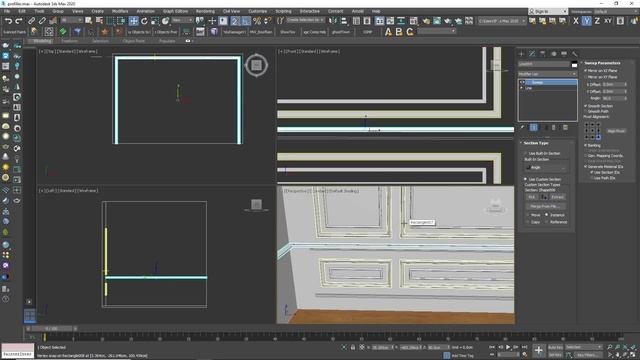Screen dimensions: 640x360
Task: Activate the Select and Move tool
Action: pyautogui.click(x=133, y=21)
